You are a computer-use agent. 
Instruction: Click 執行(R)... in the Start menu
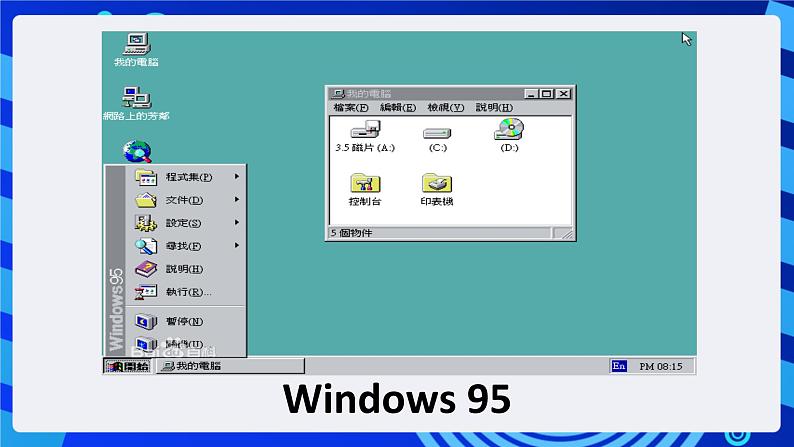[188, 292]
